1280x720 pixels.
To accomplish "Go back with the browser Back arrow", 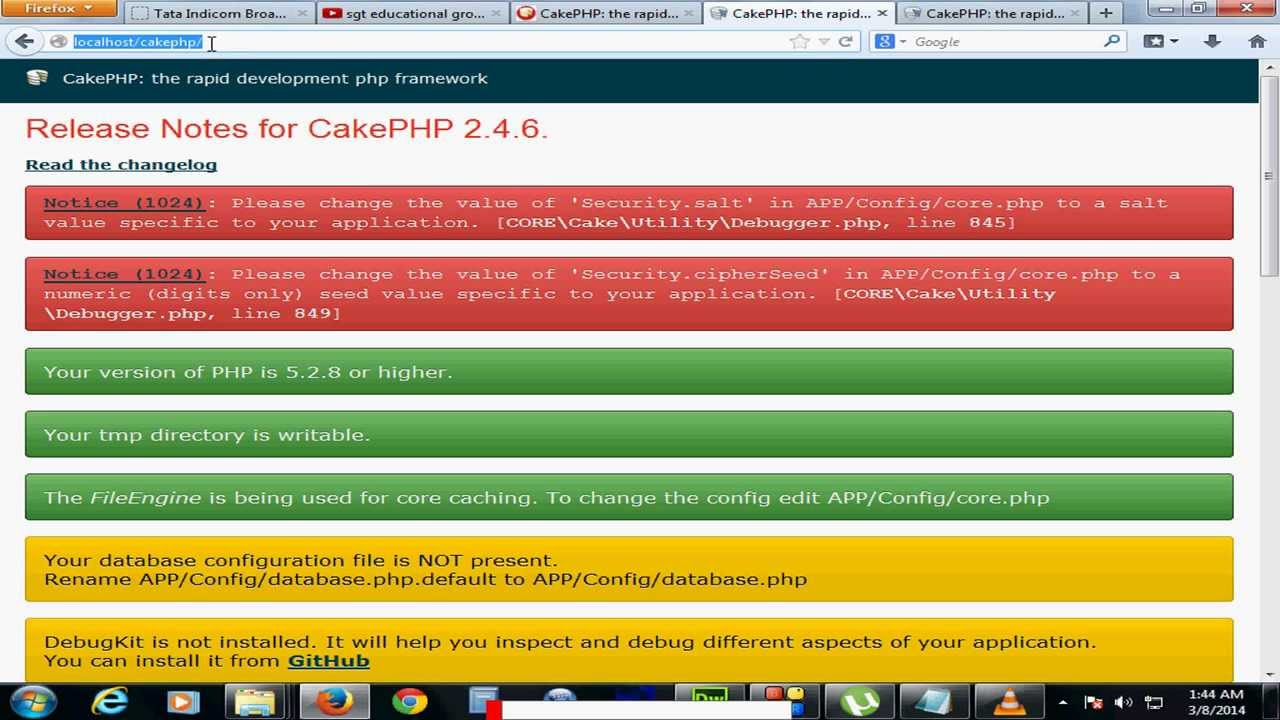I will coord(24,42).
